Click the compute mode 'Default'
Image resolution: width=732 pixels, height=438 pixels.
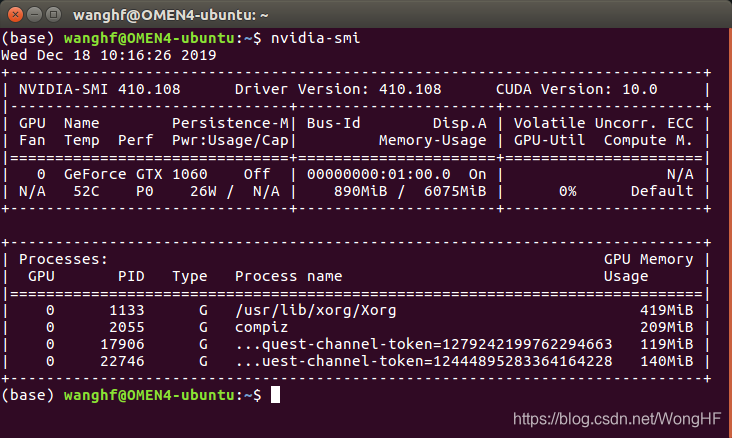(662, 191)
